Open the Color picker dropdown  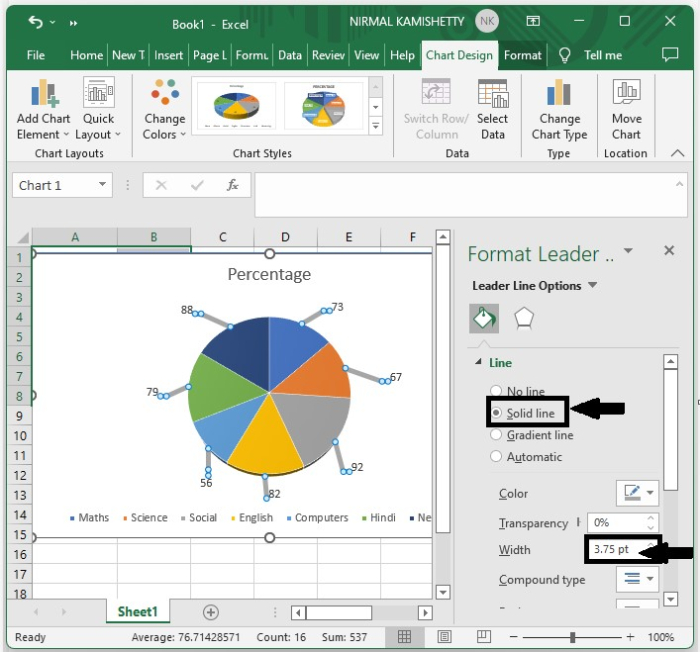(x=650, y=493)
